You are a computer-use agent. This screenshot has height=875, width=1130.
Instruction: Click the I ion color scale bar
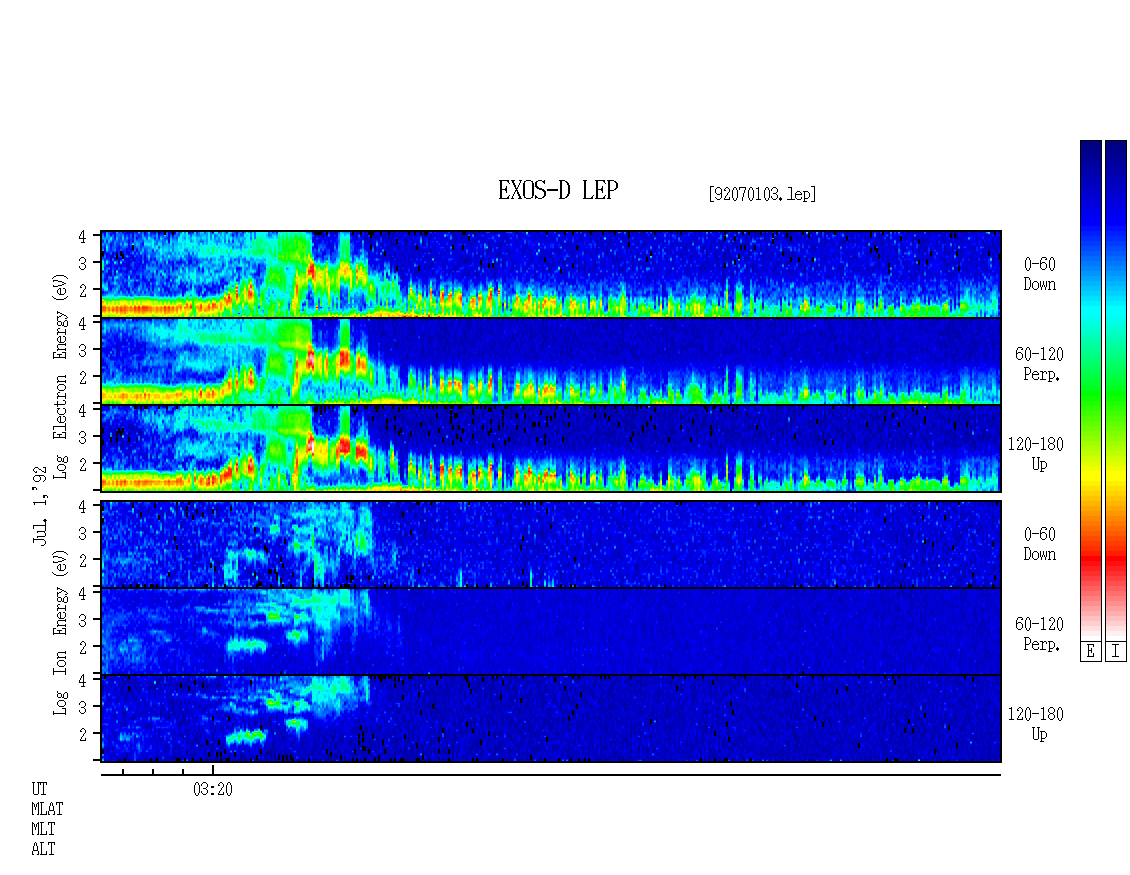[1116, 390]
